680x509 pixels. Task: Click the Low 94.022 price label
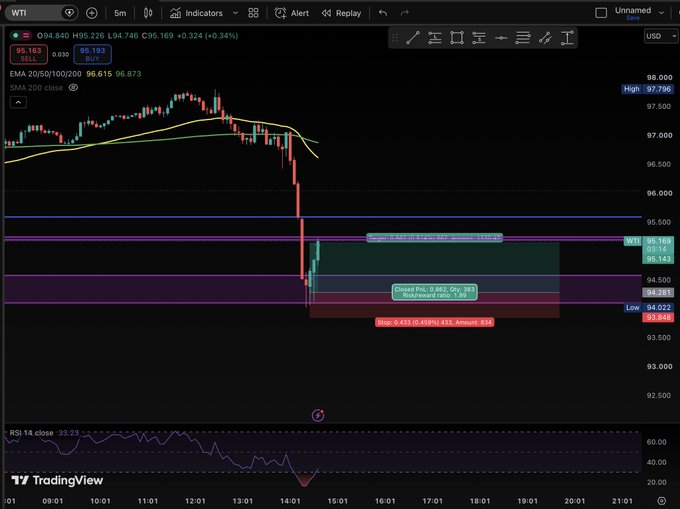[x=649, y=307]
